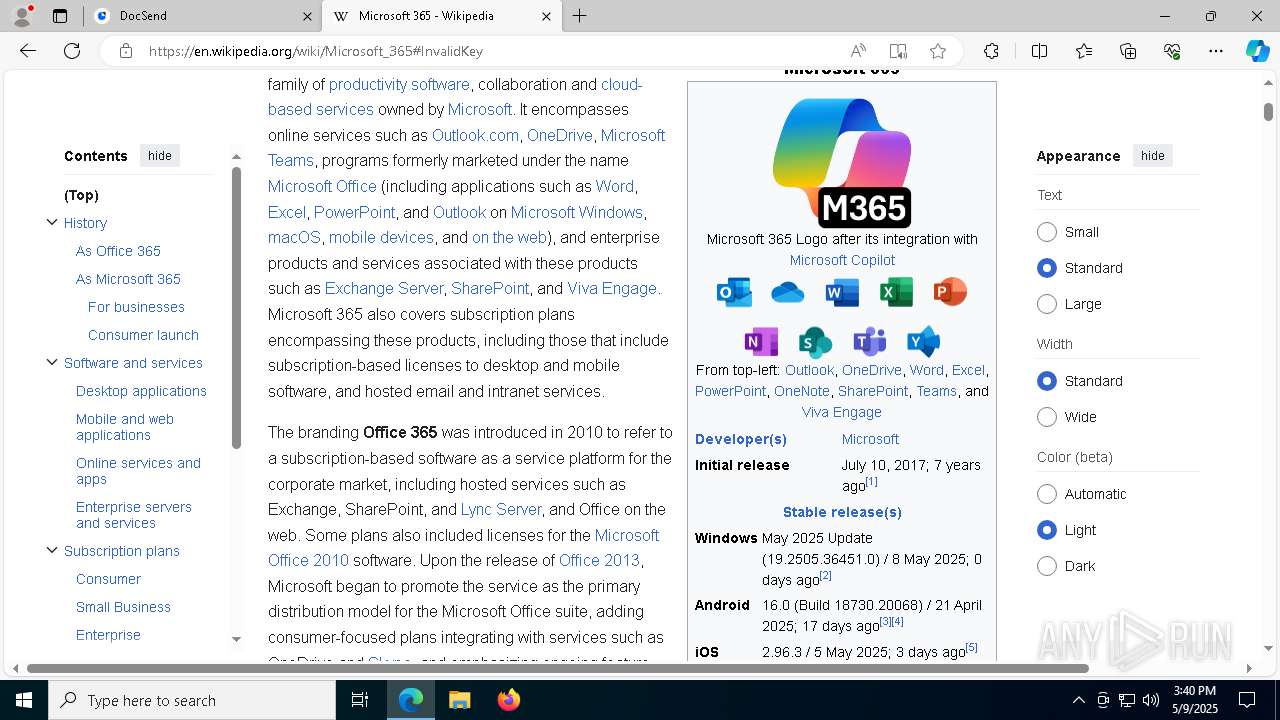Click the Outlook app icon in infobox
Image resolution: width=1280 pixels, height=720 pixels.
point(735,292)
